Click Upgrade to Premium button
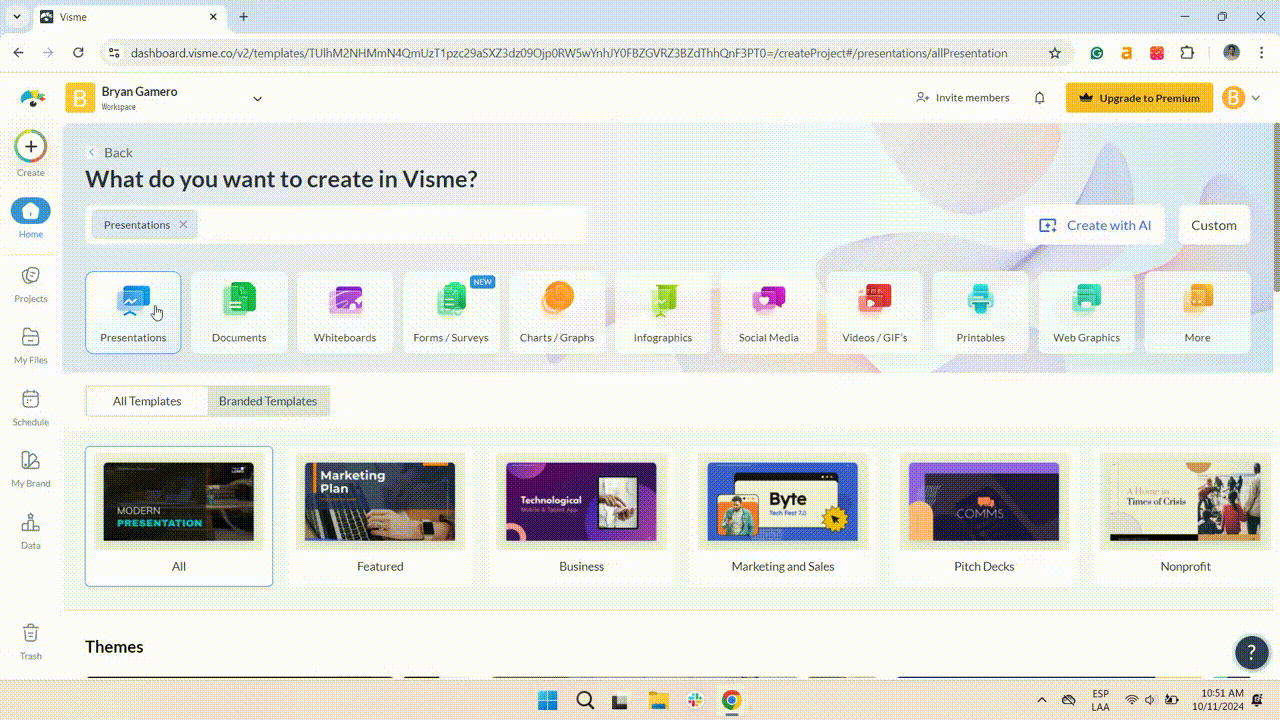Image resolution: width=1280 pixels, height=720 pixels. point(1139,98)
